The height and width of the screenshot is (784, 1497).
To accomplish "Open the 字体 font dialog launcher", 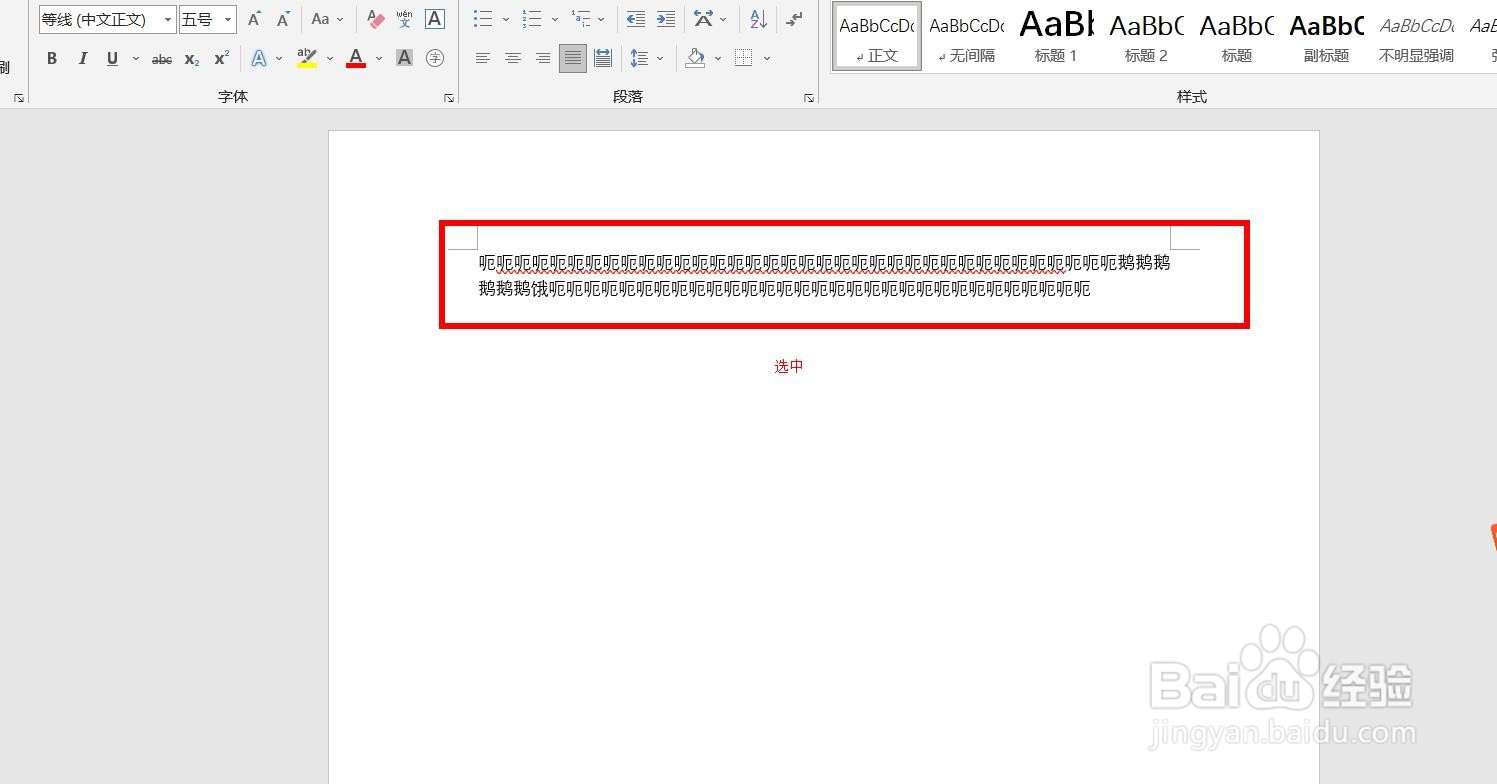I will click(449, 98).
